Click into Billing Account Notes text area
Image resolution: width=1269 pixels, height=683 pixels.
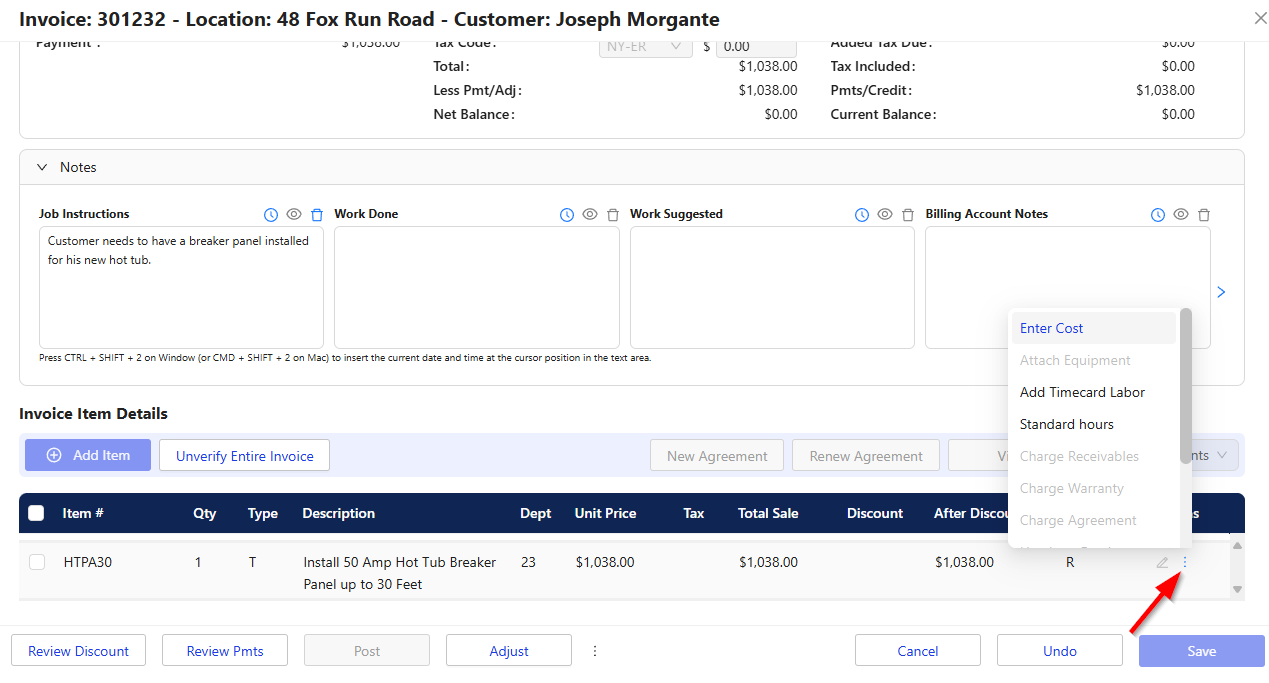coord(1068,287)
